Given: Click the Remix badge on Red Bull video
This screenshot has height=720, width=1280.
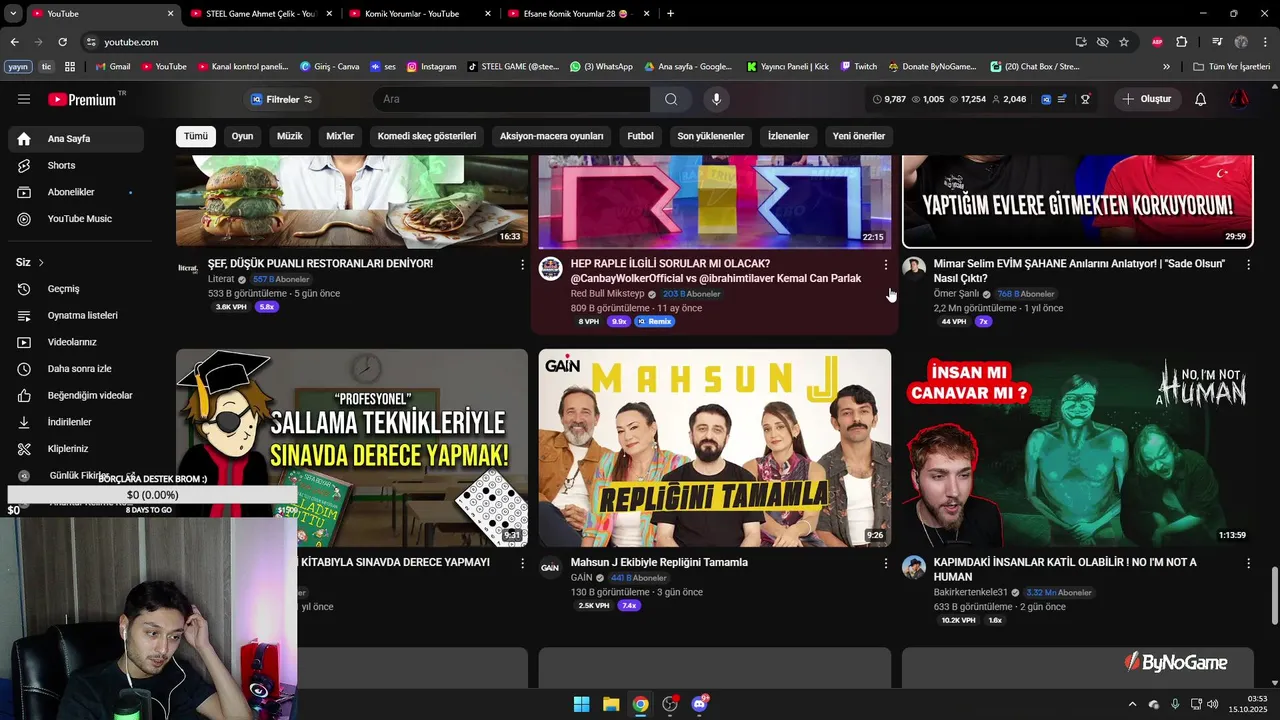Looking at the screenshot, I should [655, 321].
